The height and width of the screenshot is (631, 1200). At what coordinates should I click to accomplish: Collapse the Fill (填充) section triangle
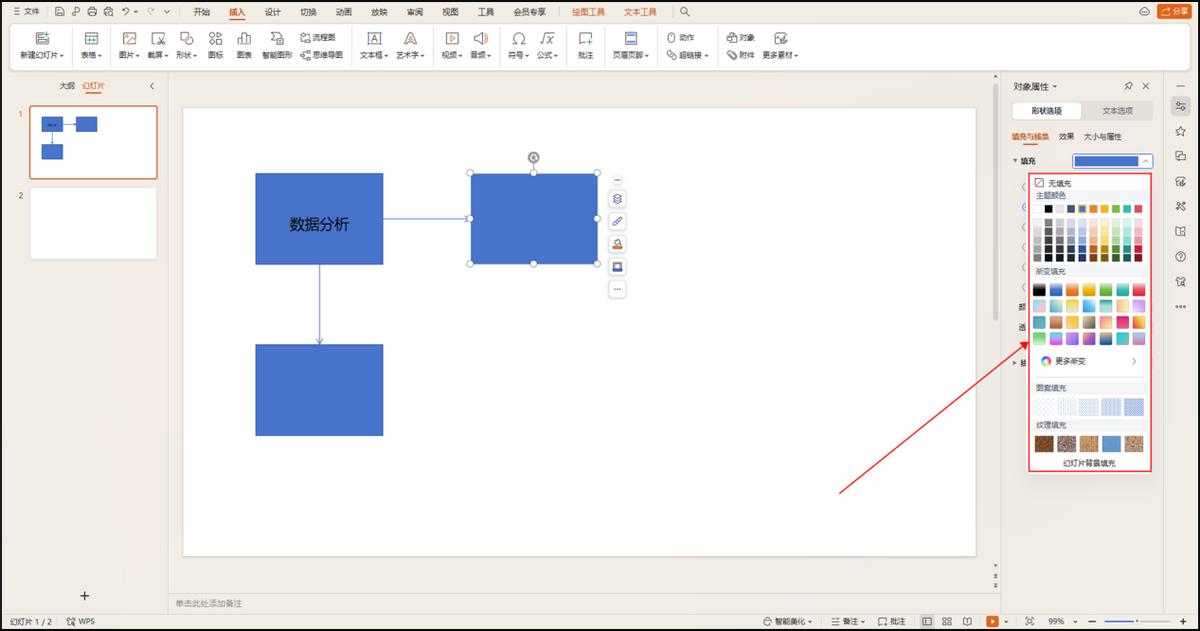(1015, 161)
